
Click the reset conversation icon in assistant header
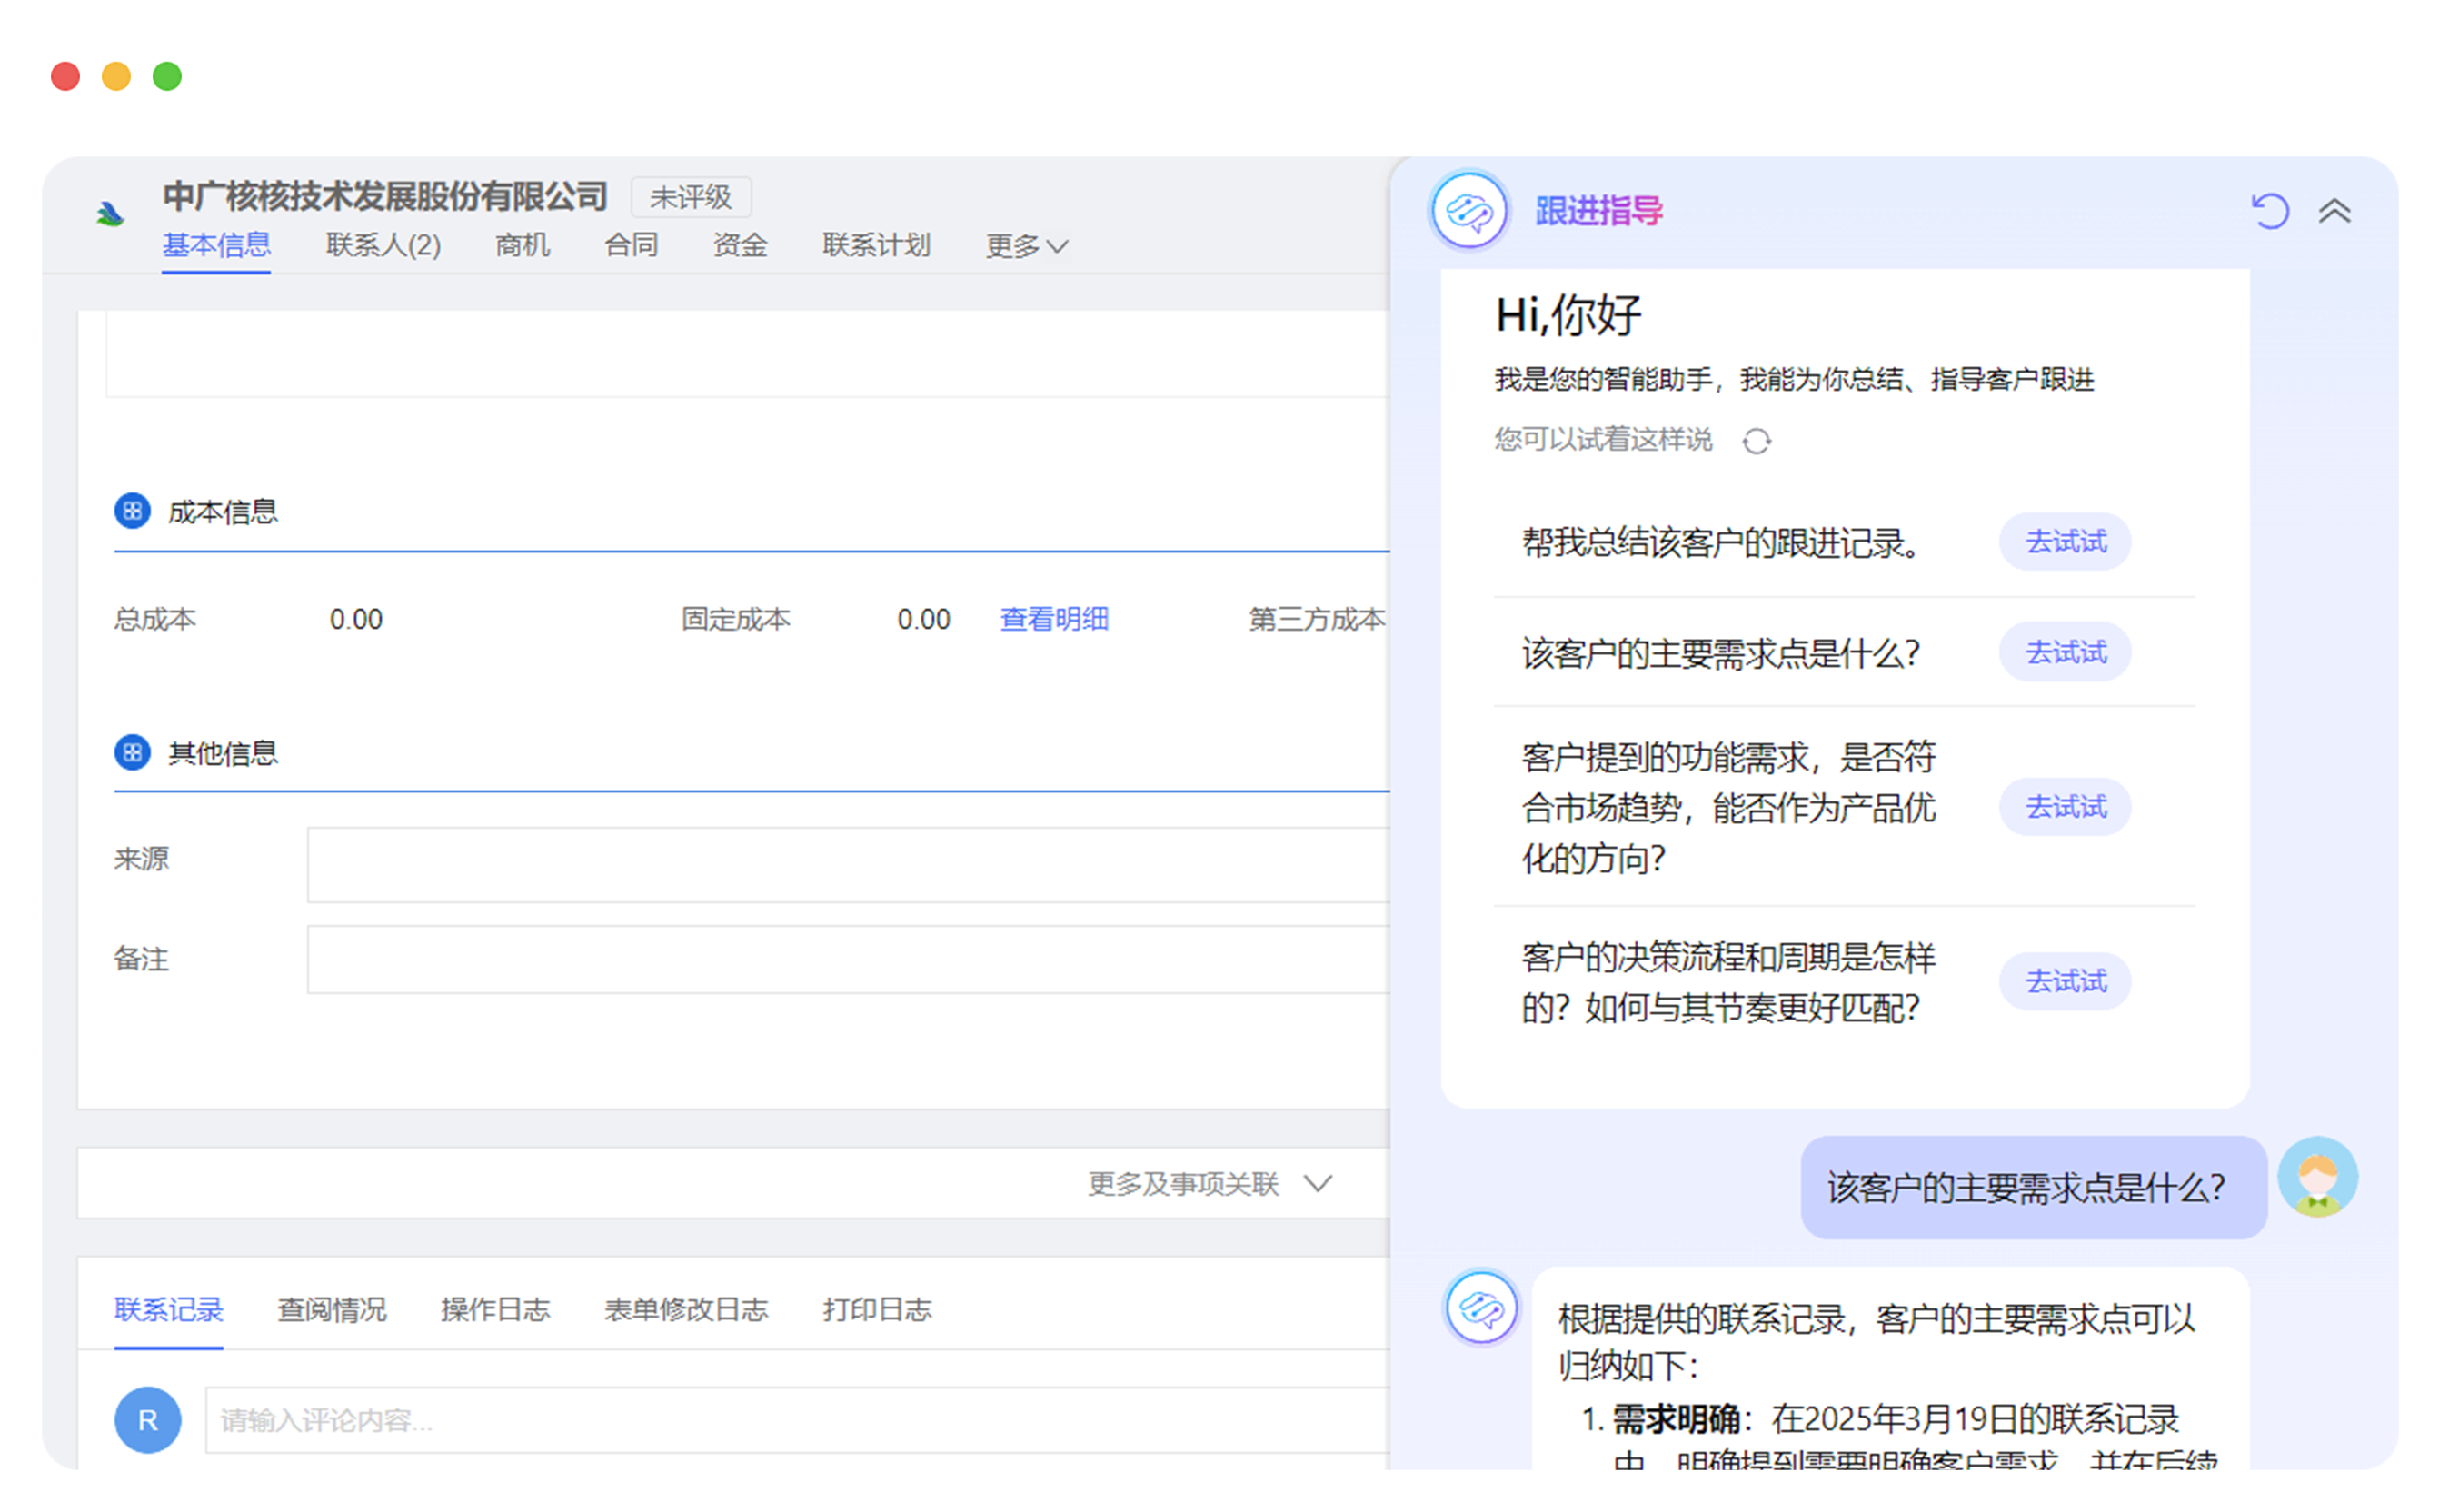[x=2268, y=211]
